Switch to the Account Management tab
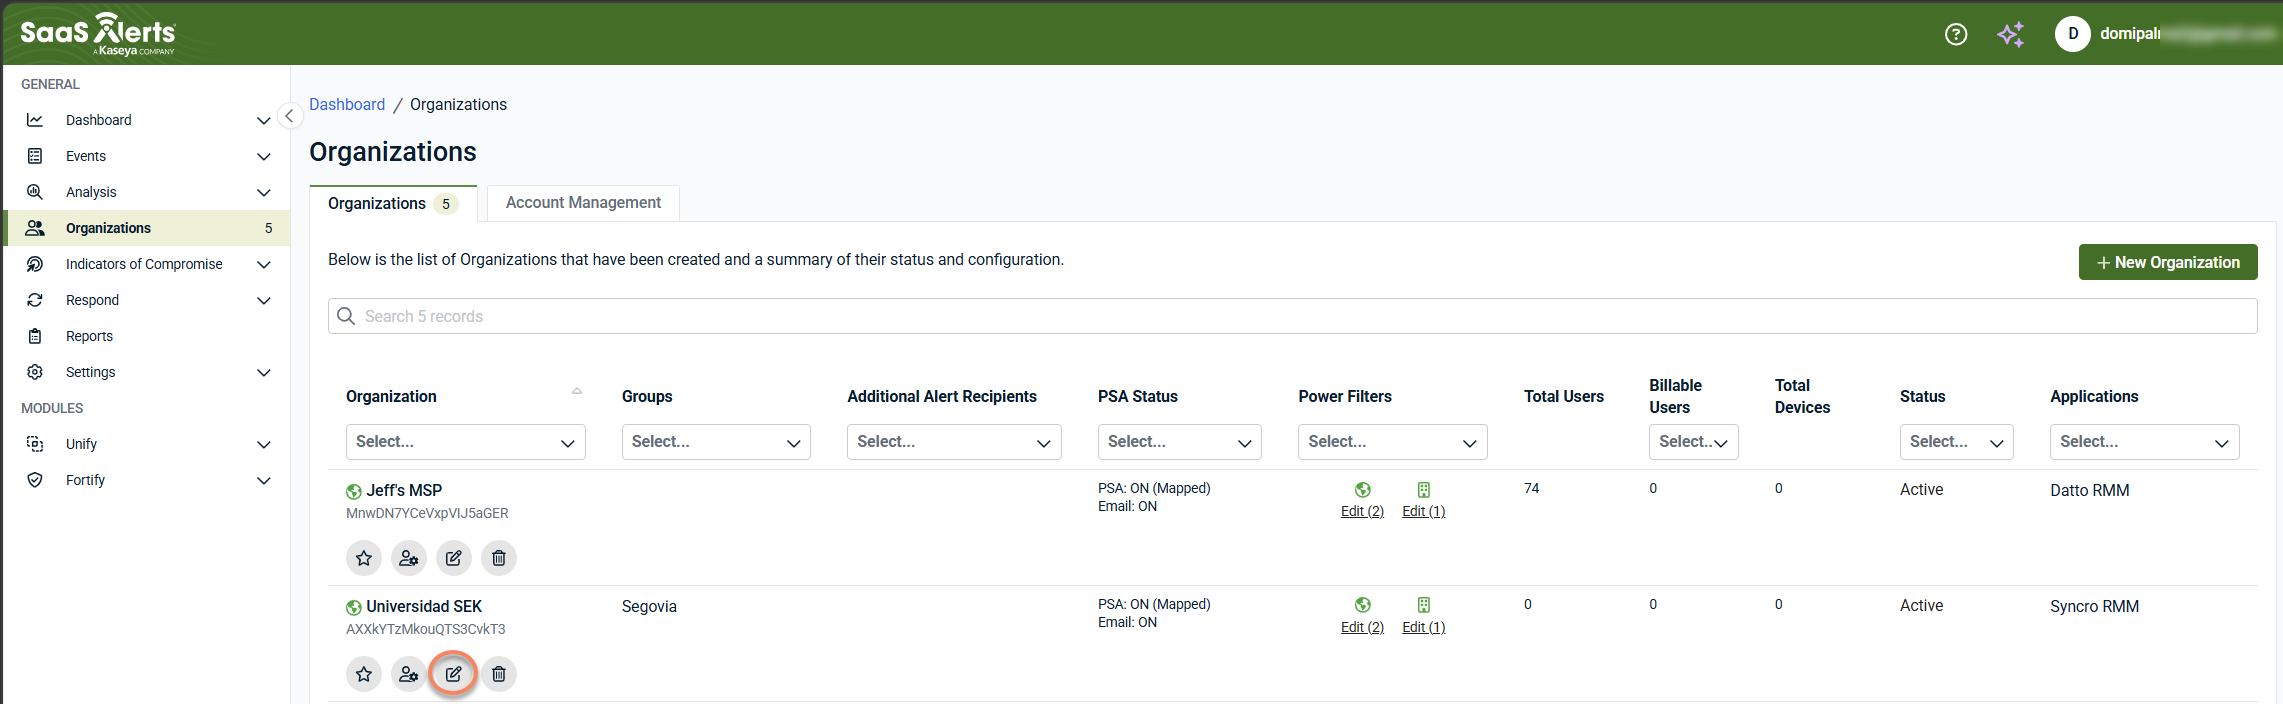2283x704 pixels. pos(583,203)
